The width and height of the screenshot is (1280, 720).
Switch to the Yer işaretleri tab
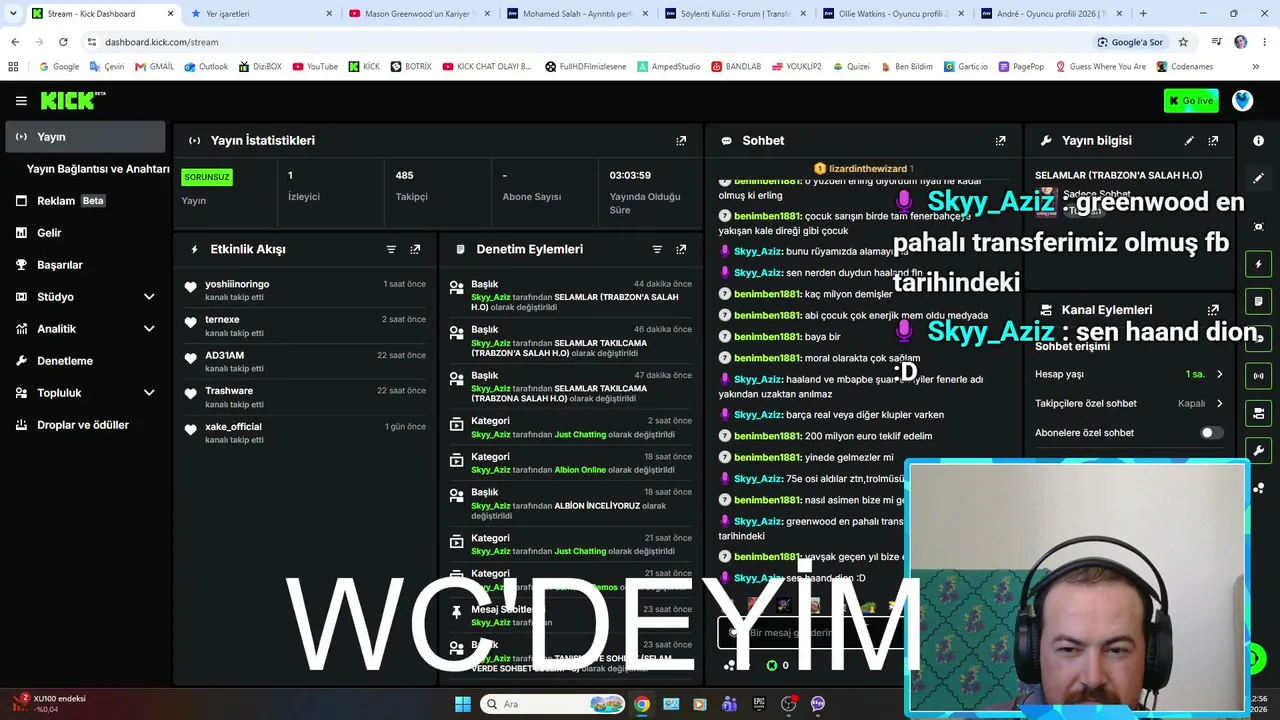260,14
